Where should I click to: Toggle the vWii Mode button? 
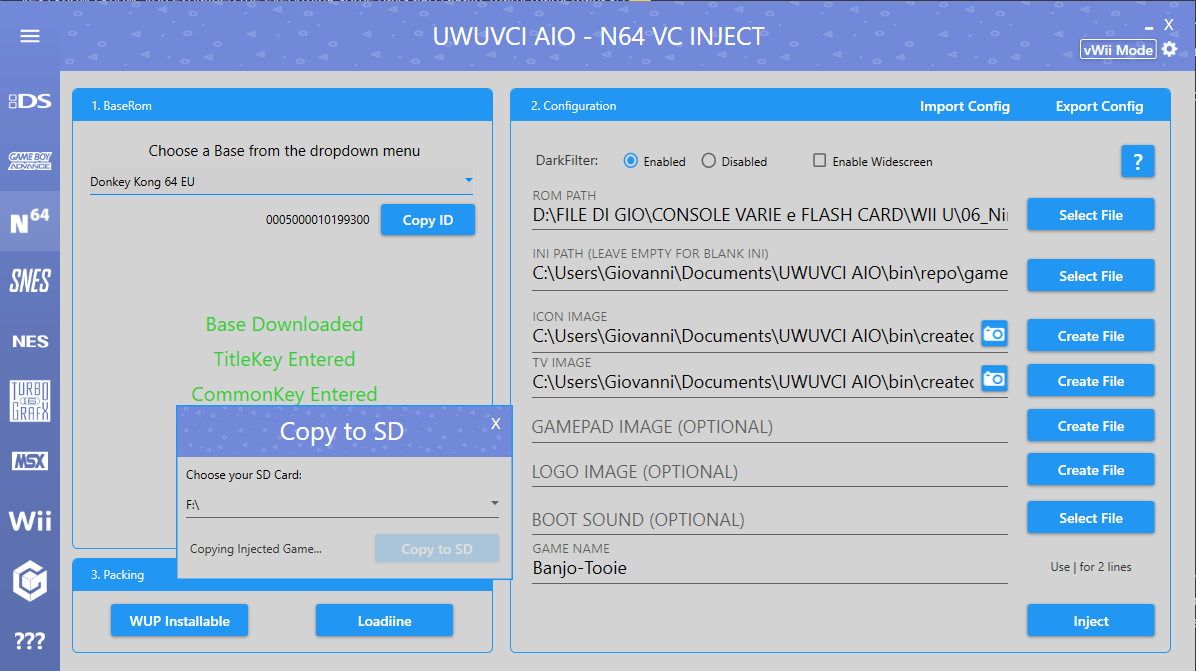point(1118,50)
